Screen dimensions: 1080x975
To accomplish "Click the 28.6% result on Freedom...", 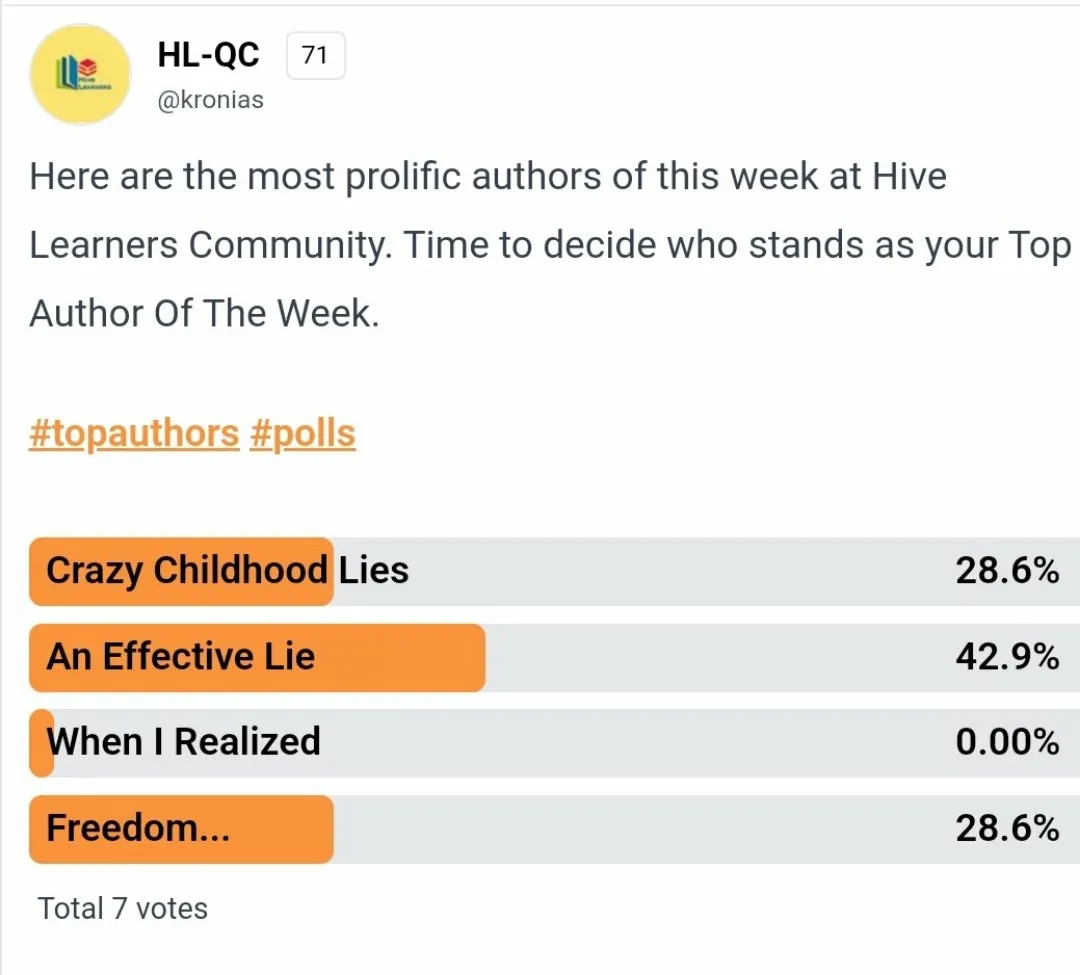I will coord(1007,828).
